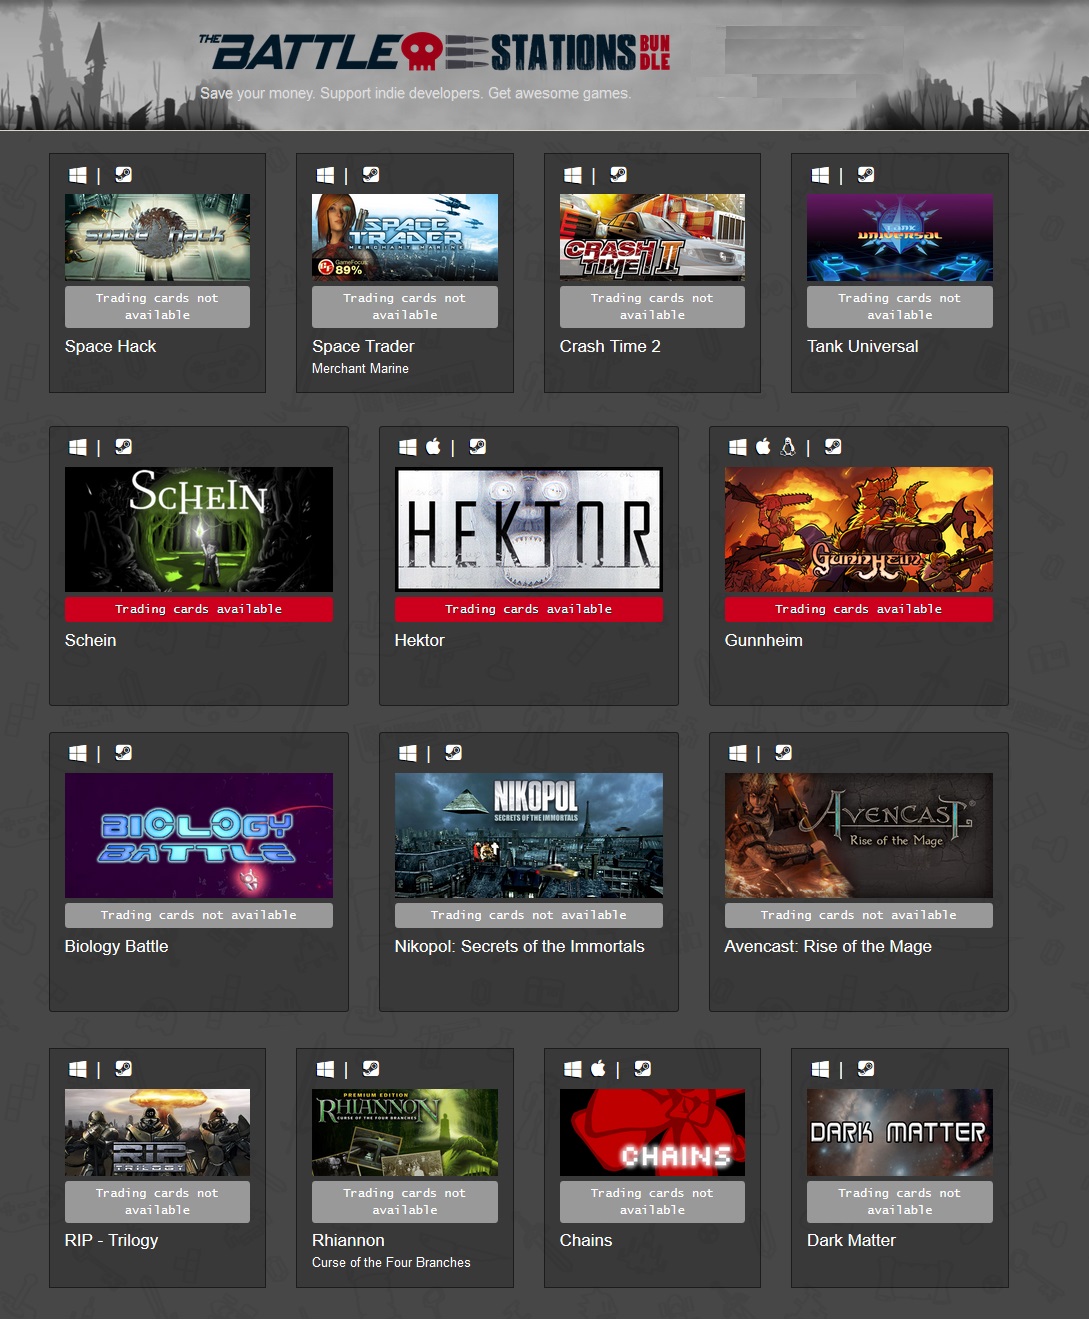Screen dimensions: 1089x1320
Task: Click Windows icon on Tank Universal card
Action: point(820,175)
